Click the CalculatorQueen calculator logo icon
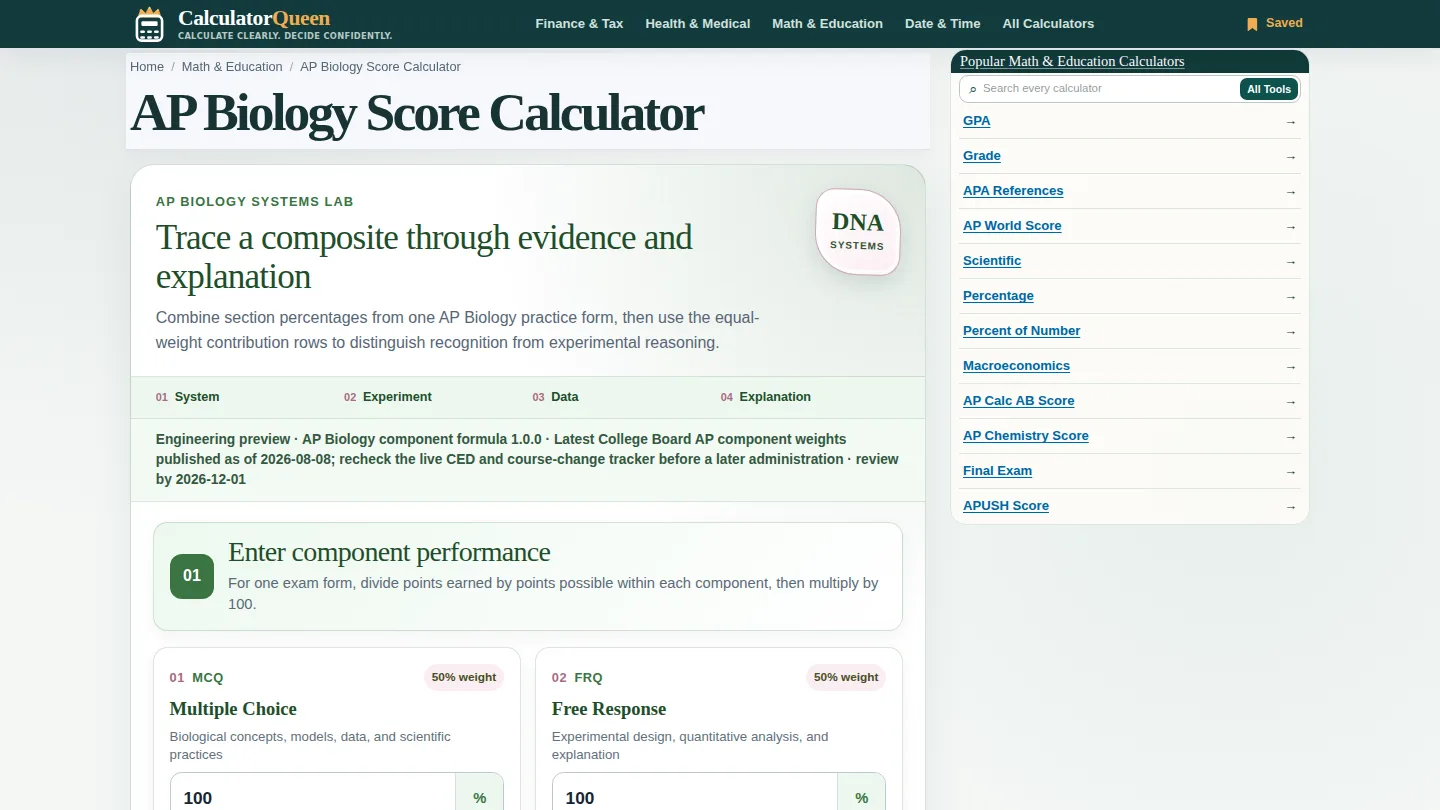 (x=149, y=24)
